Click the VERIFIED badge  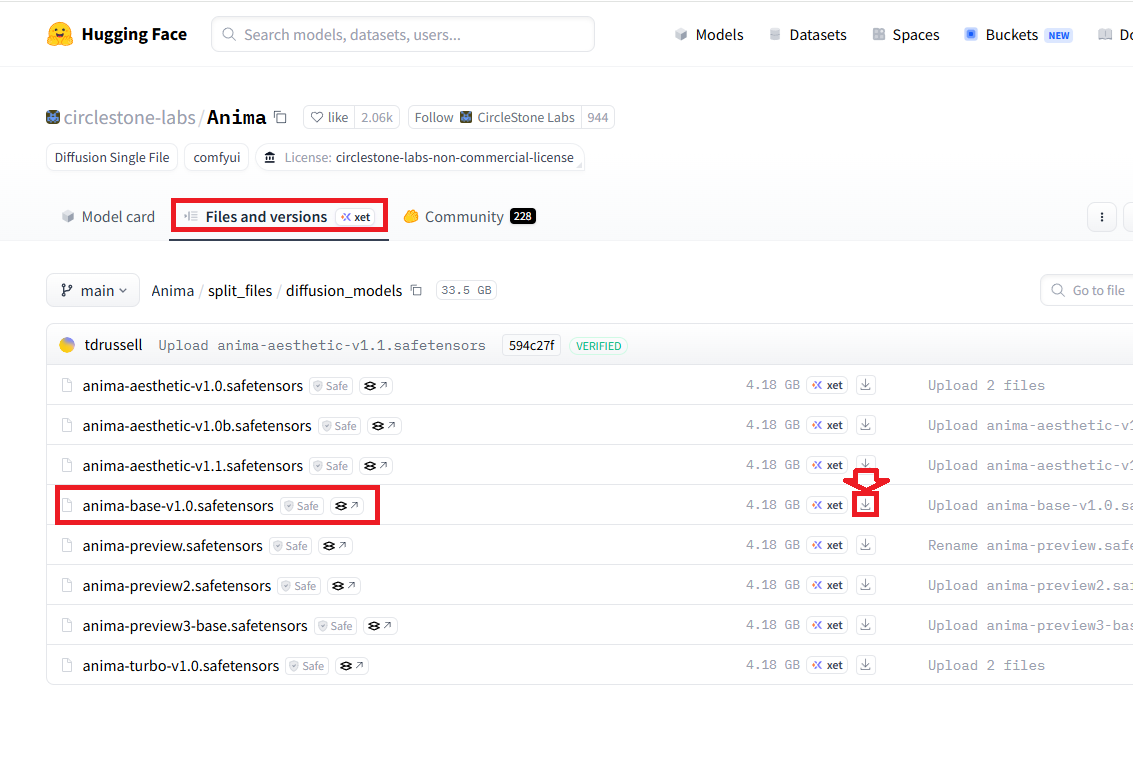click(x=598, y=346)
